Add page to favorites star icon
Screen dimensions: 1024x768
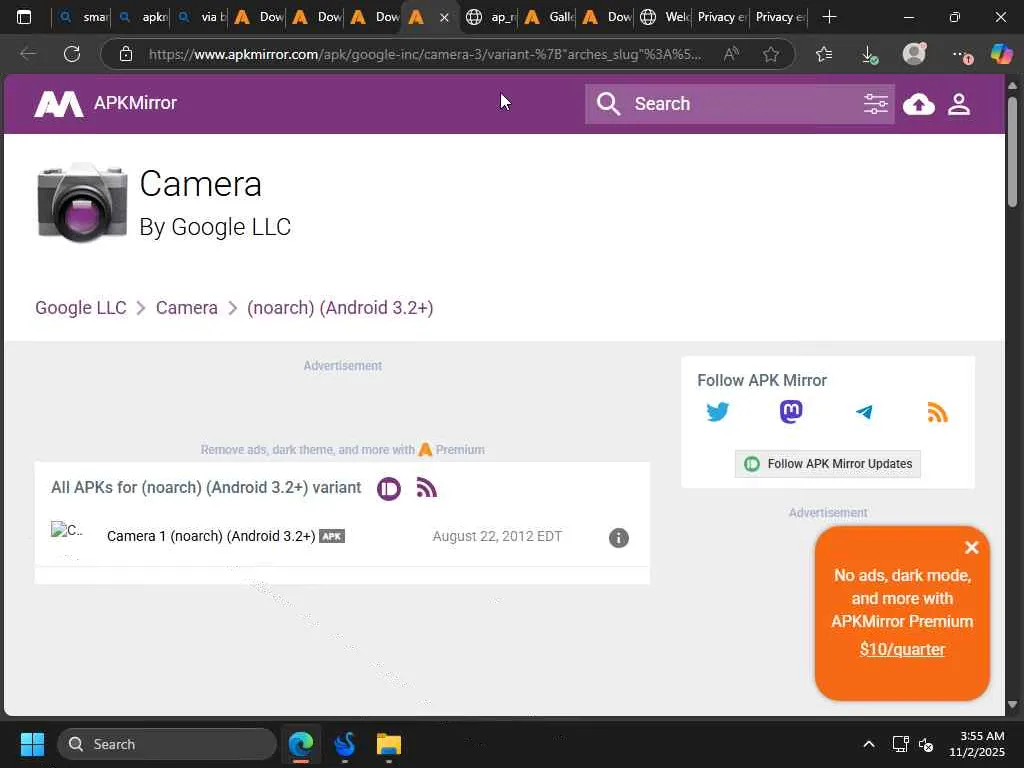[771, 54]
